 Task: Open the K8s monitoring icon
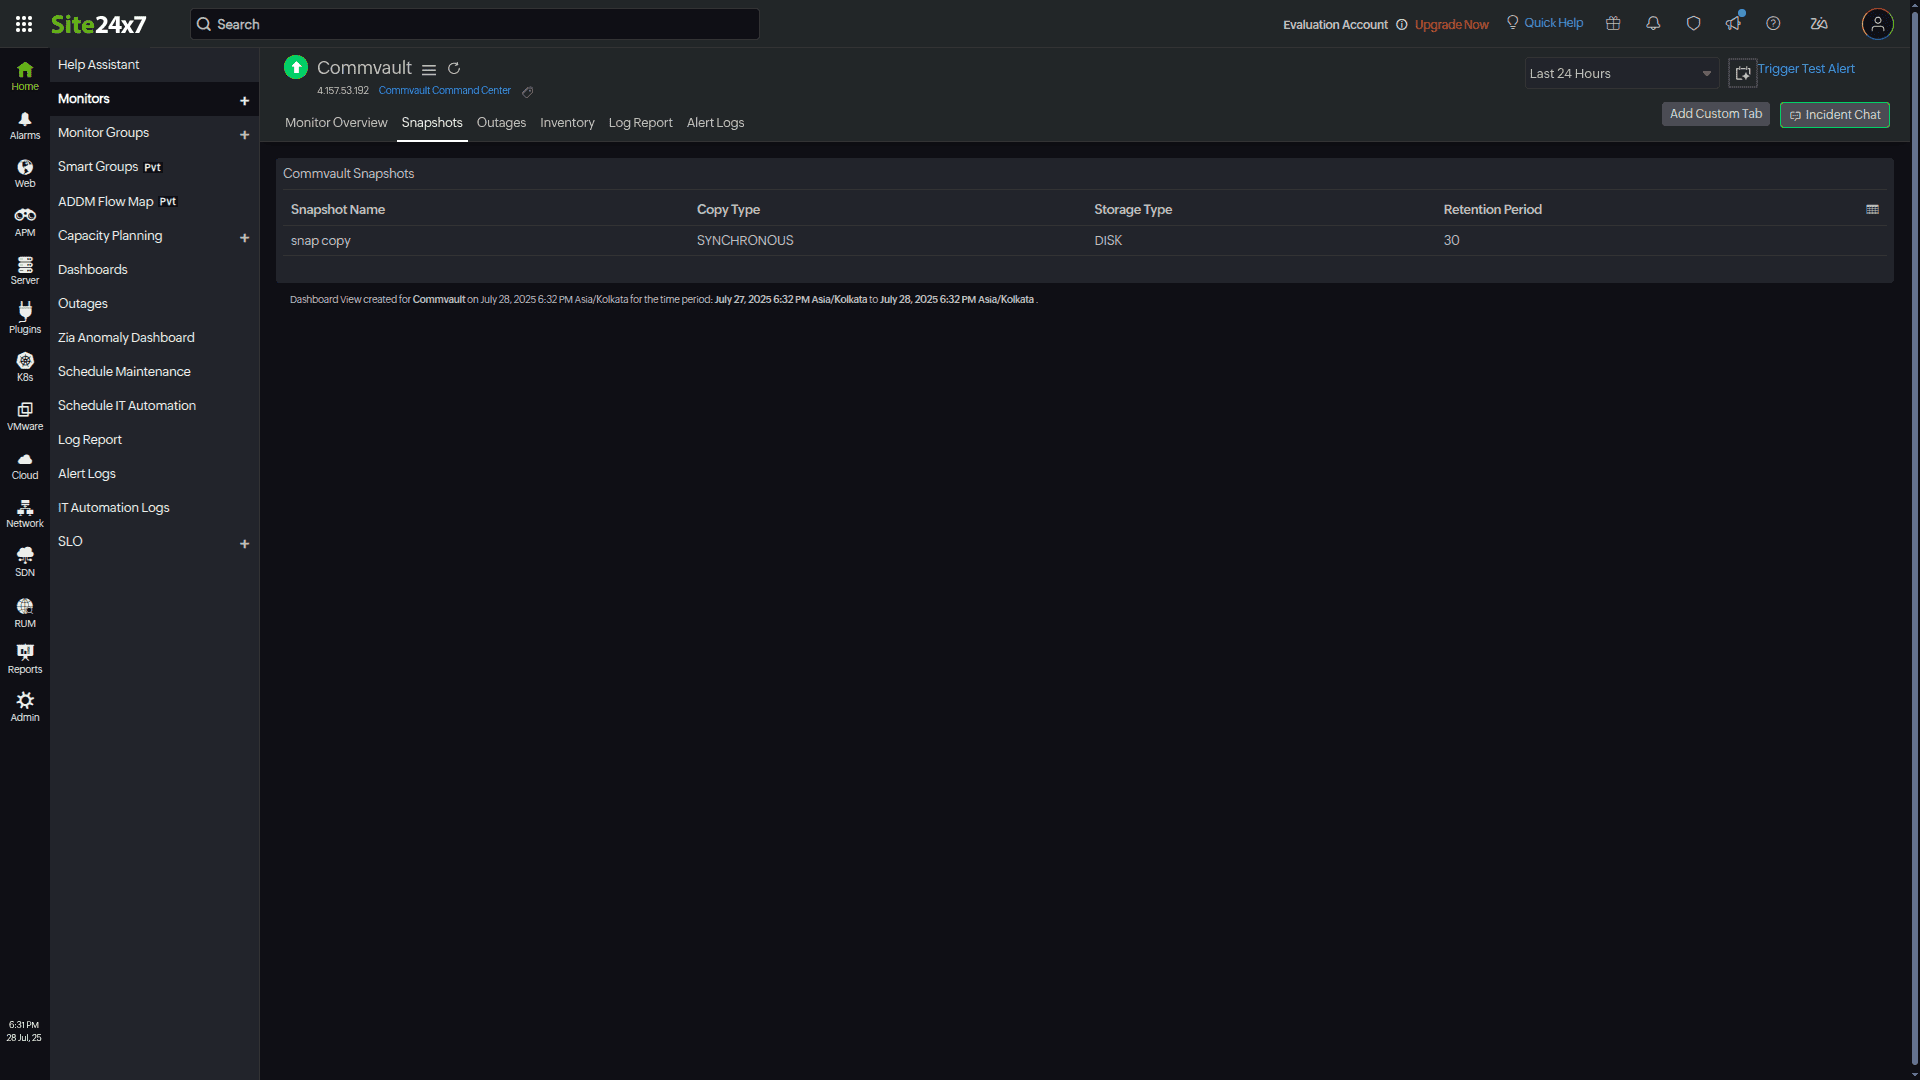25,366
